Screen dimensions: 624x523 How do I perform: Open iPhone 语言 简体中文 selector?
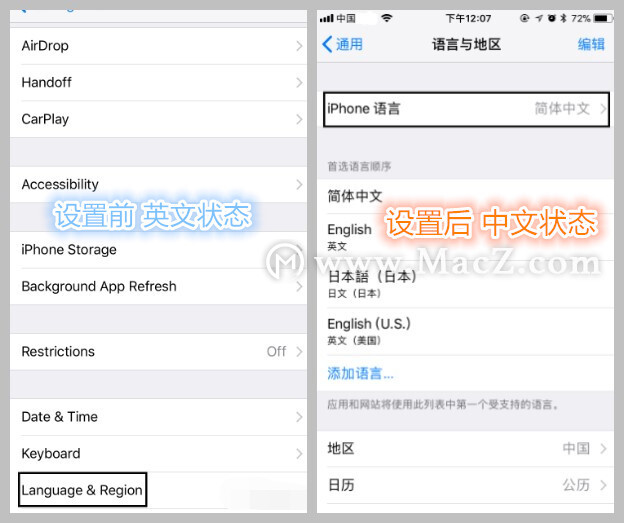click(x=466, y=109)
